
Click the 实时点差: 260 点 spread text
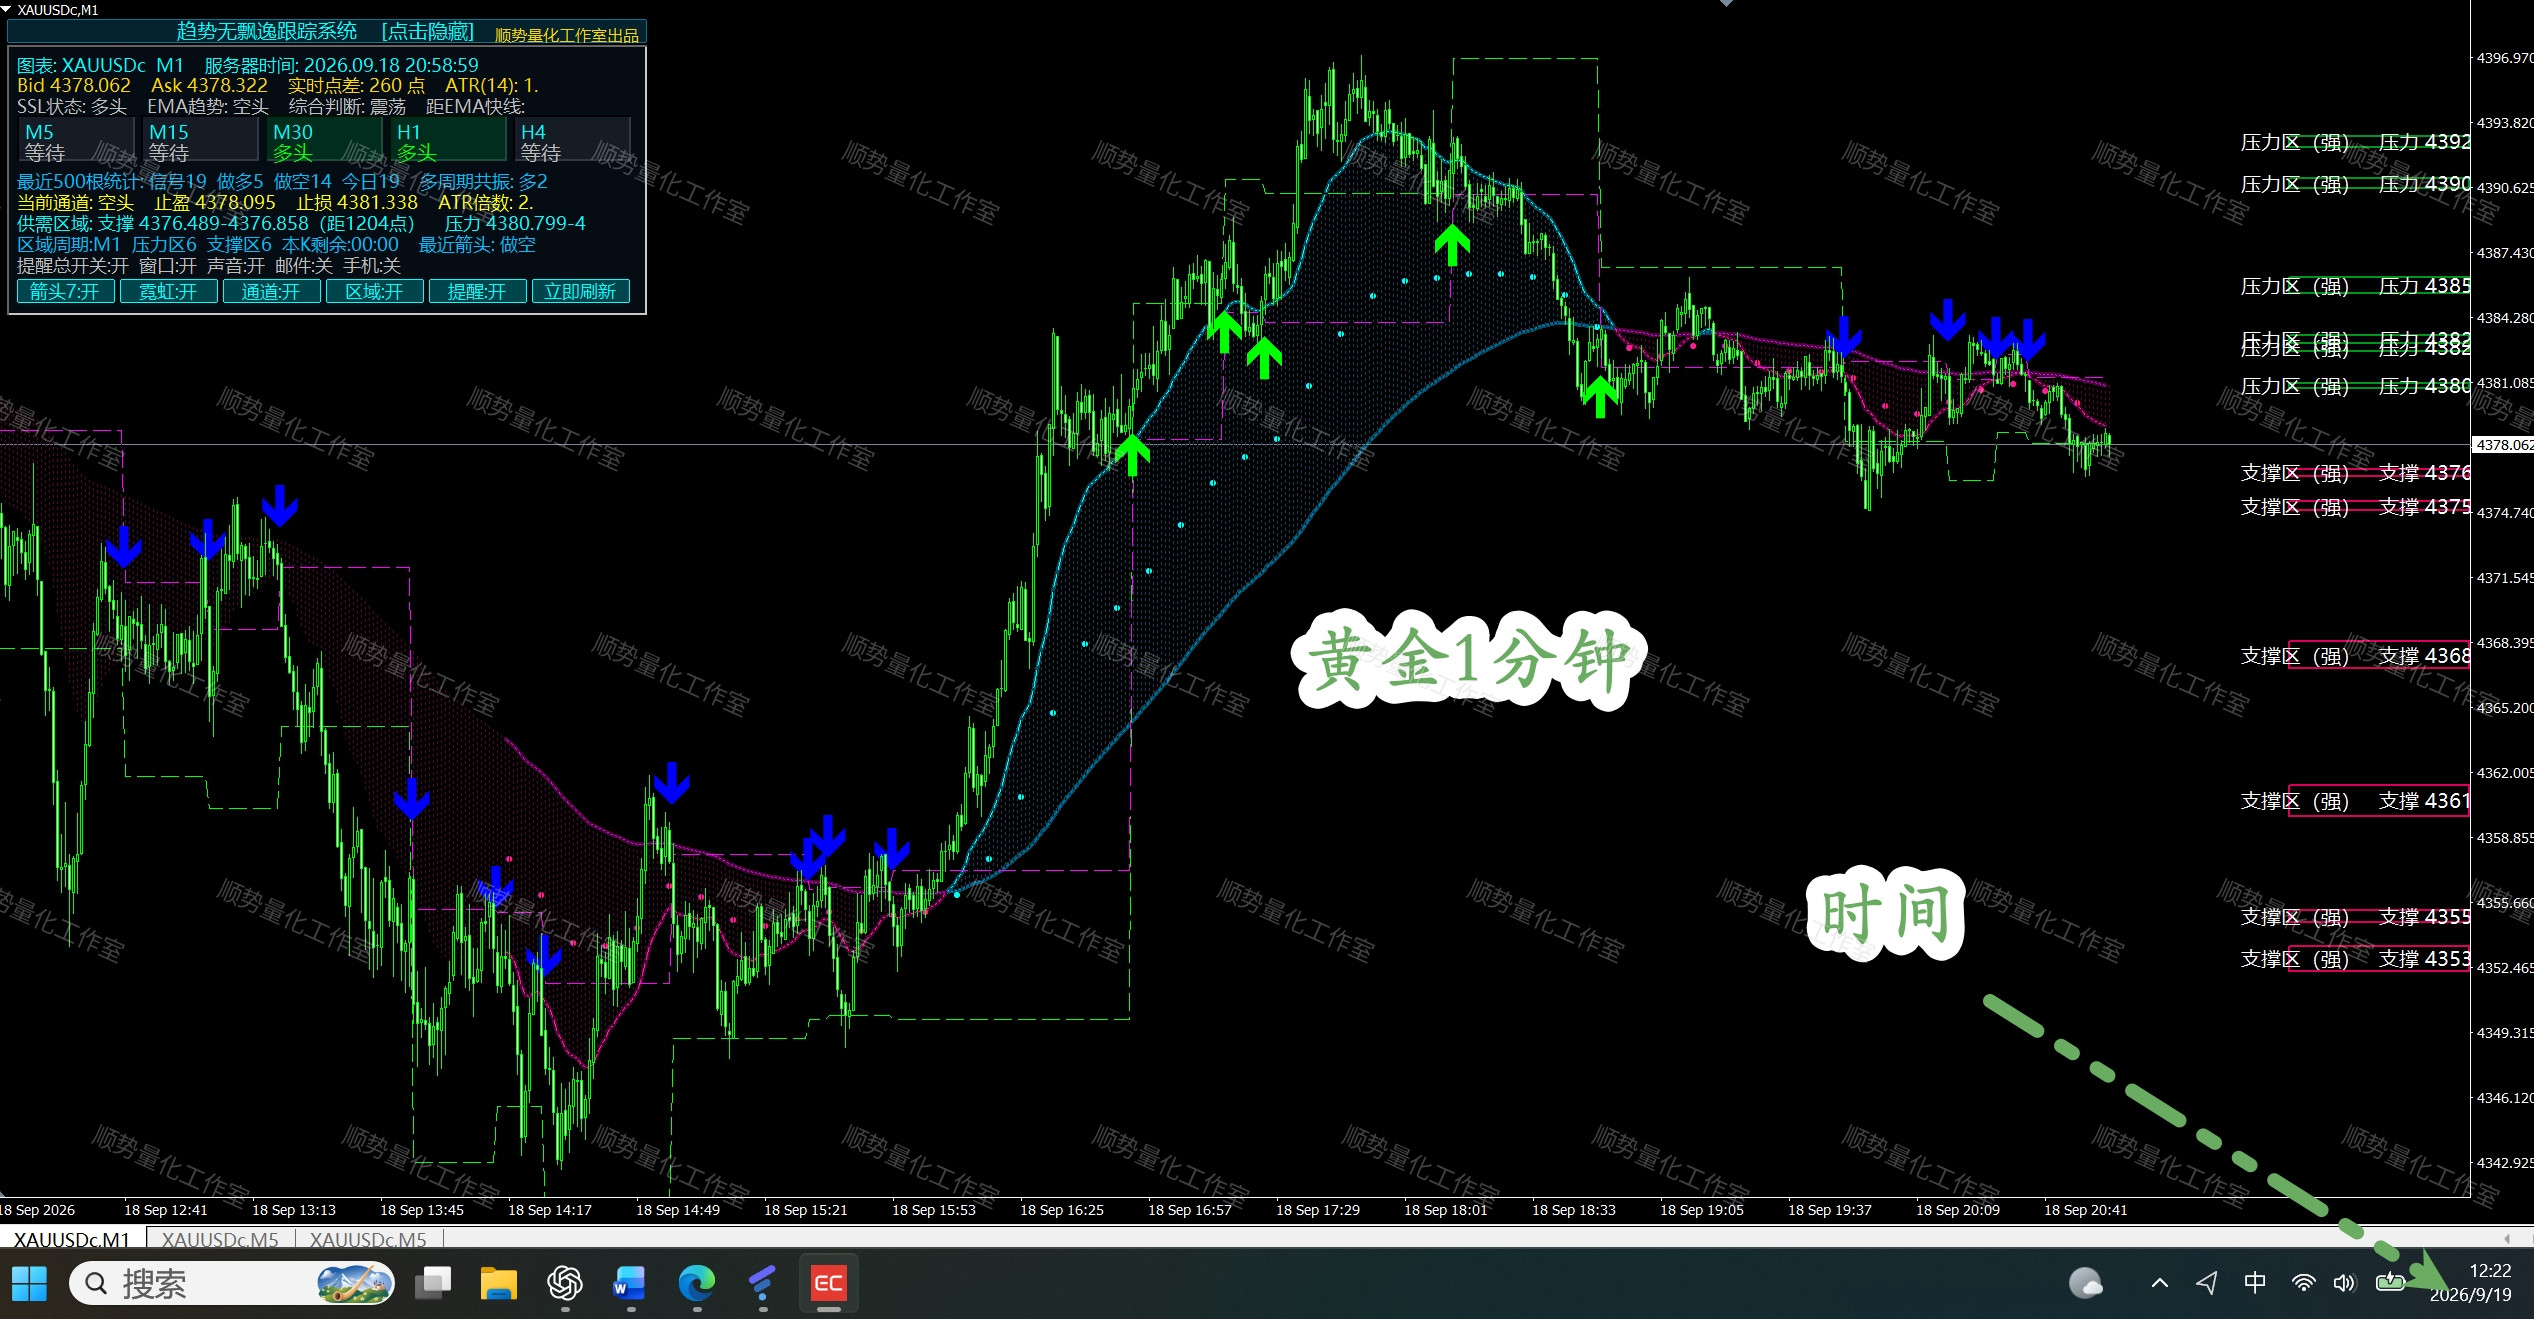click(x=356, y=86)
